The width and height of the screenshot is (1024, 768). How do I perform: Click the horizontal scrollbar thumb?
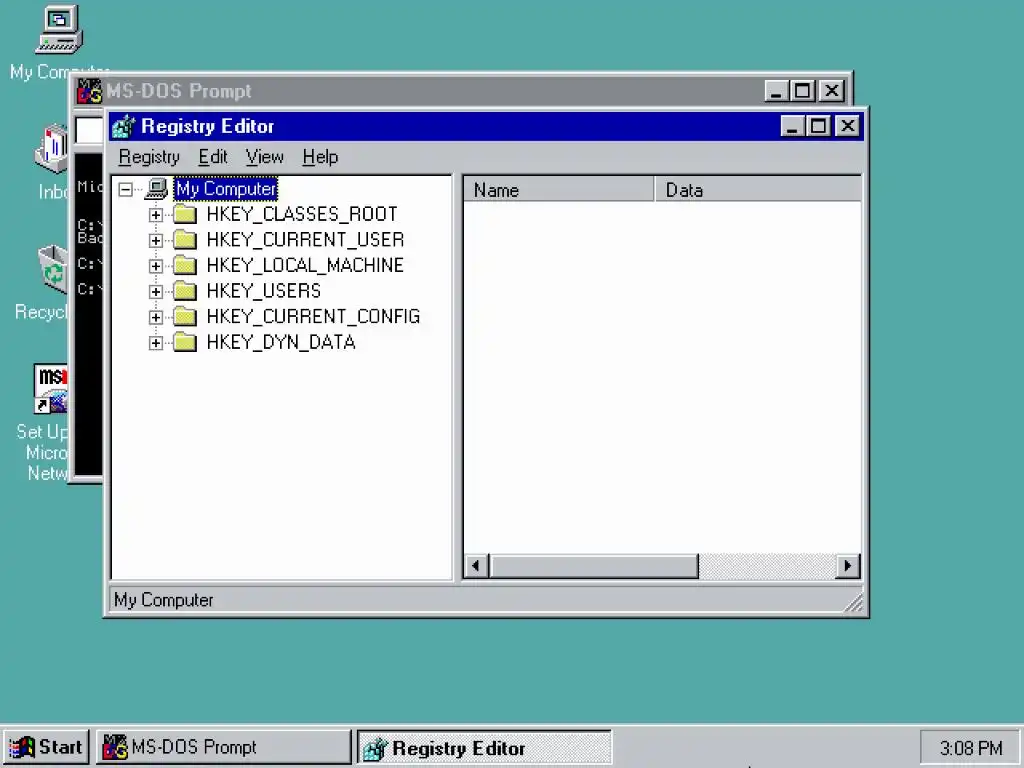click(x=594, y=566)
